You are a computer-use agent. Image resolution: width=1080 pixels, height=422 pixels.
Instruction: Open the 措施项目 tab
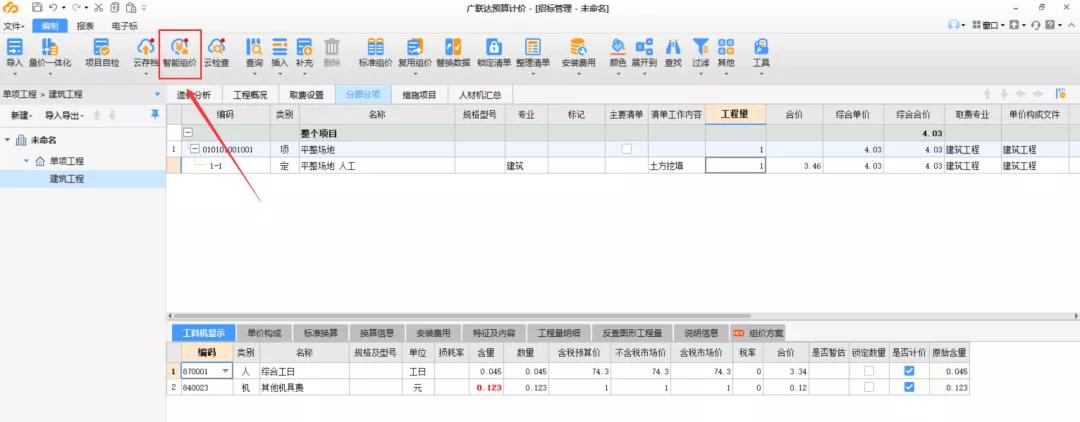(x=419, y=95)
